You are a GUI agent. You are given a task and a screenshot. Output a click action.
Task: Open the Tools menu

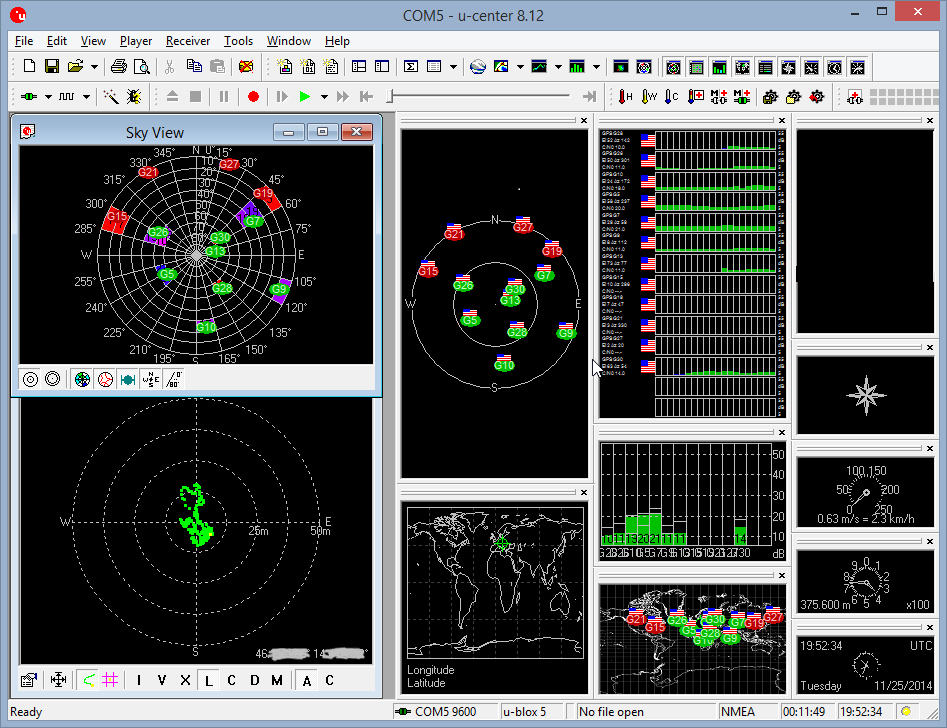238,41
